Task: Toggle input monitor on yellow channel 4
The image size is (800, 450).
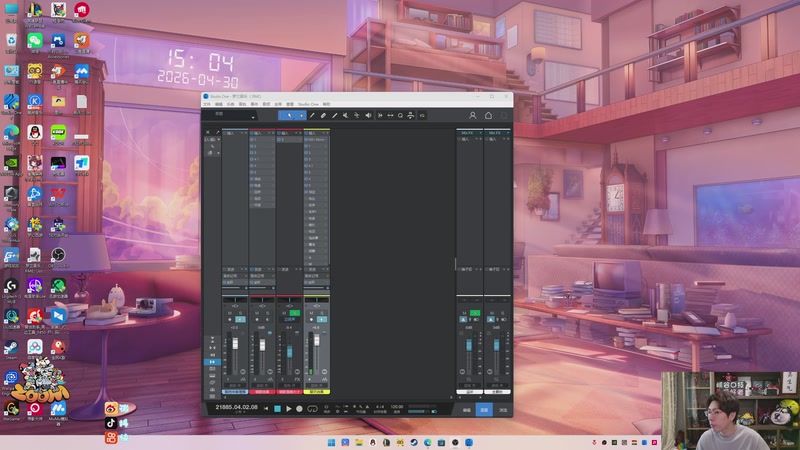Action: coord(322,319)
